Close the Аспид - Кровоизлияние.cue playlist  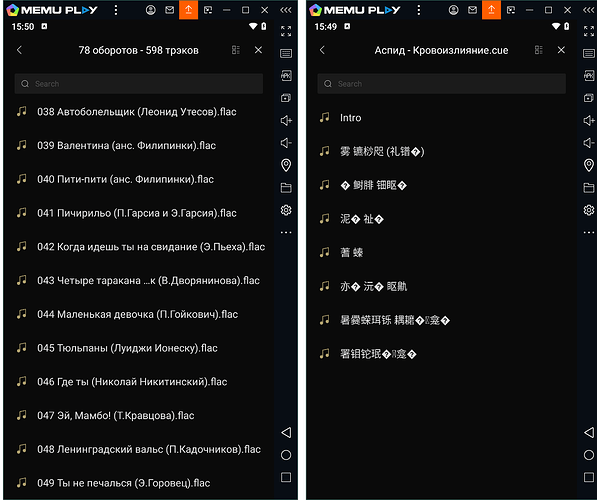pyautogui.click(x=561, y=50)
